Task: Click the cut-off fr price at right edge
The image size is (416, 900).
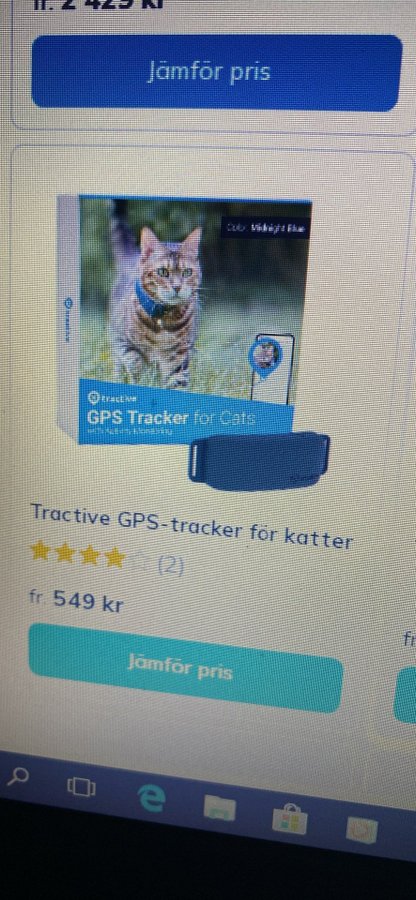Action: pos(410,639)
